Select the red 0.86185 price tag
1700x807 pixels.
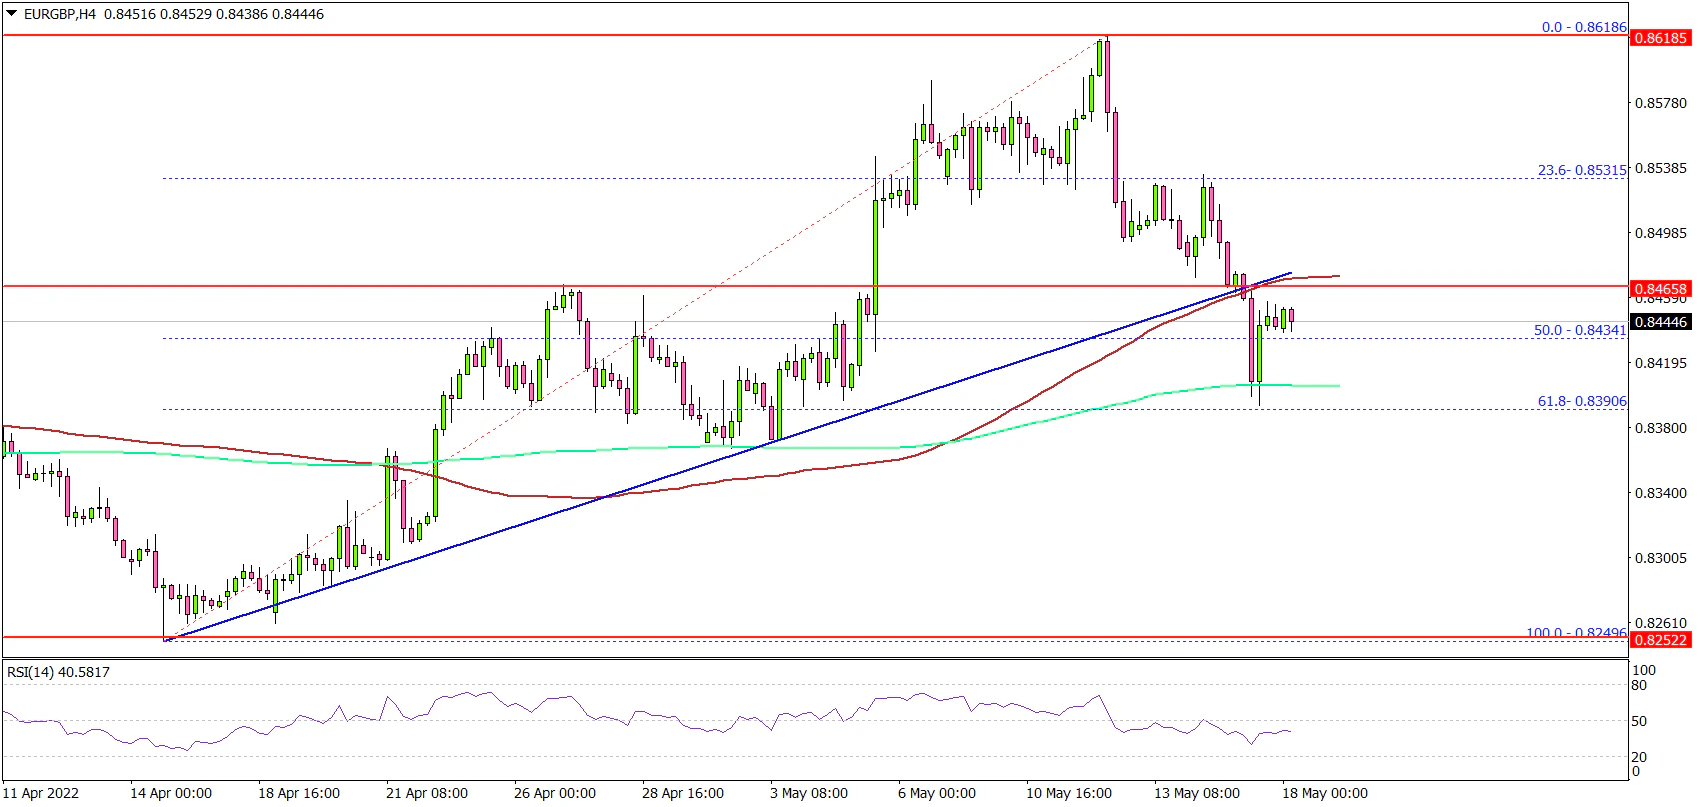1660,38
